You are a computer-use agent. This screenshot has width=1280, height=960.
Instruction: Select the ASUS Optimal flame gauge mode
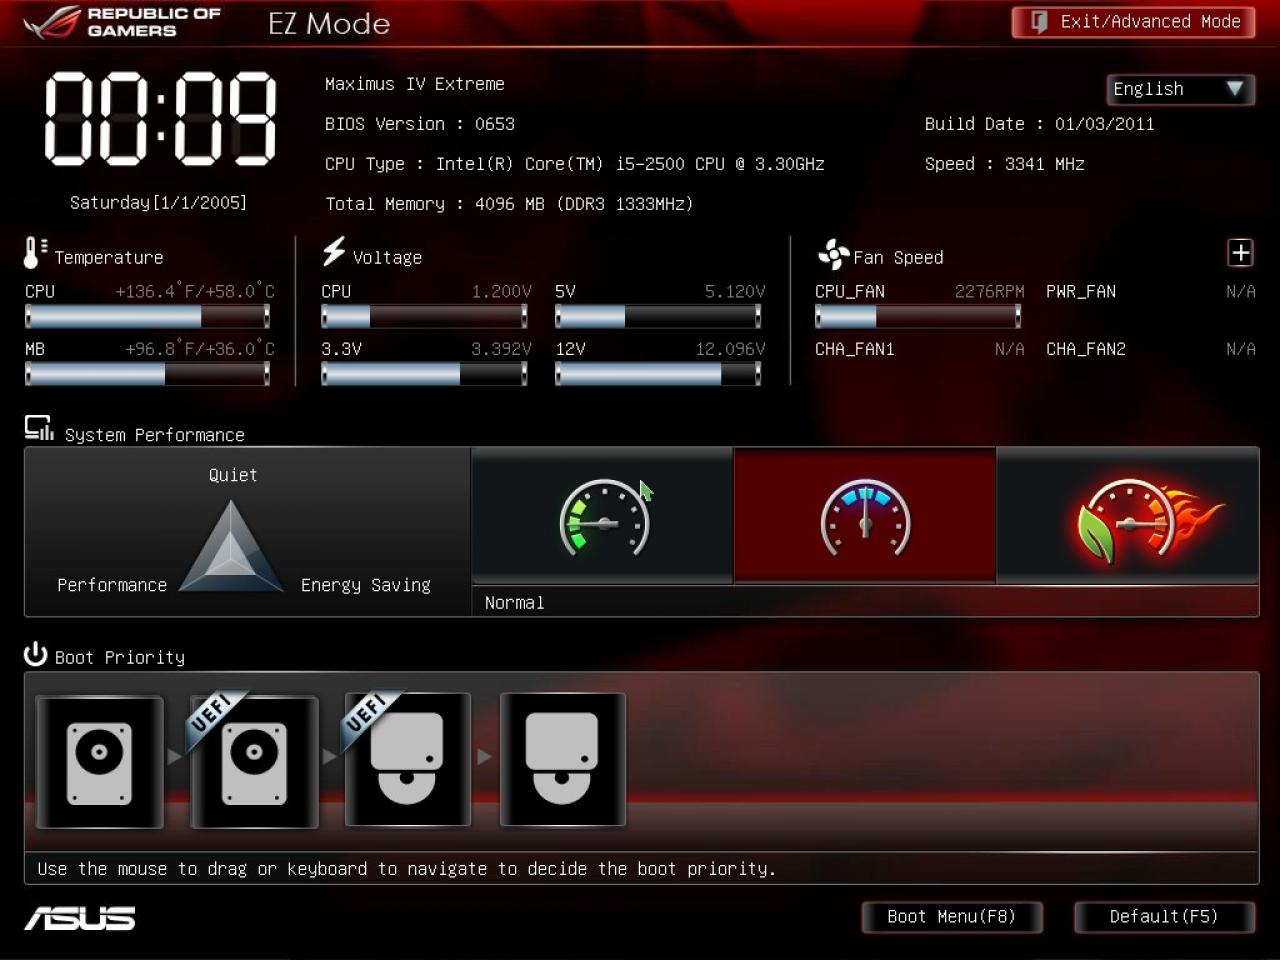1128,515
